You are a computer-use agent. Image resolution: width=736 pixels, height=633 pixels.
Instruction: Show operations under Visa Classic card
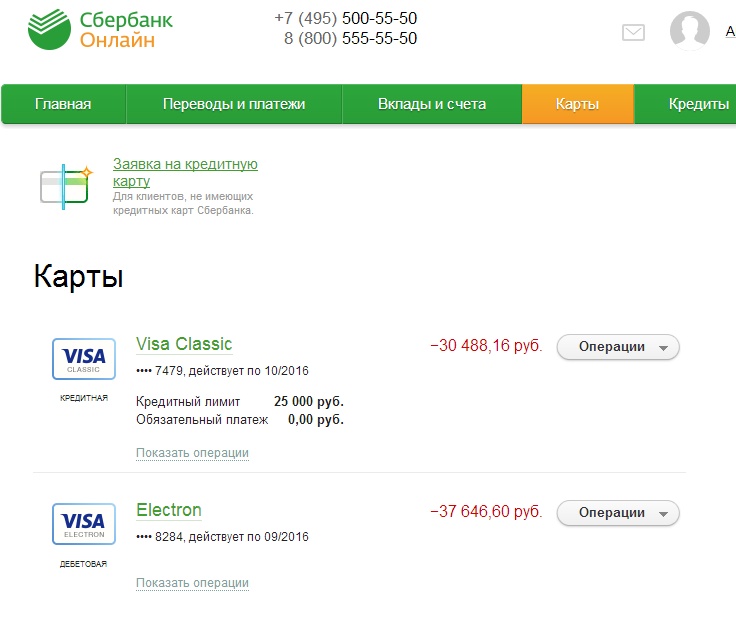tap(192, 453)
